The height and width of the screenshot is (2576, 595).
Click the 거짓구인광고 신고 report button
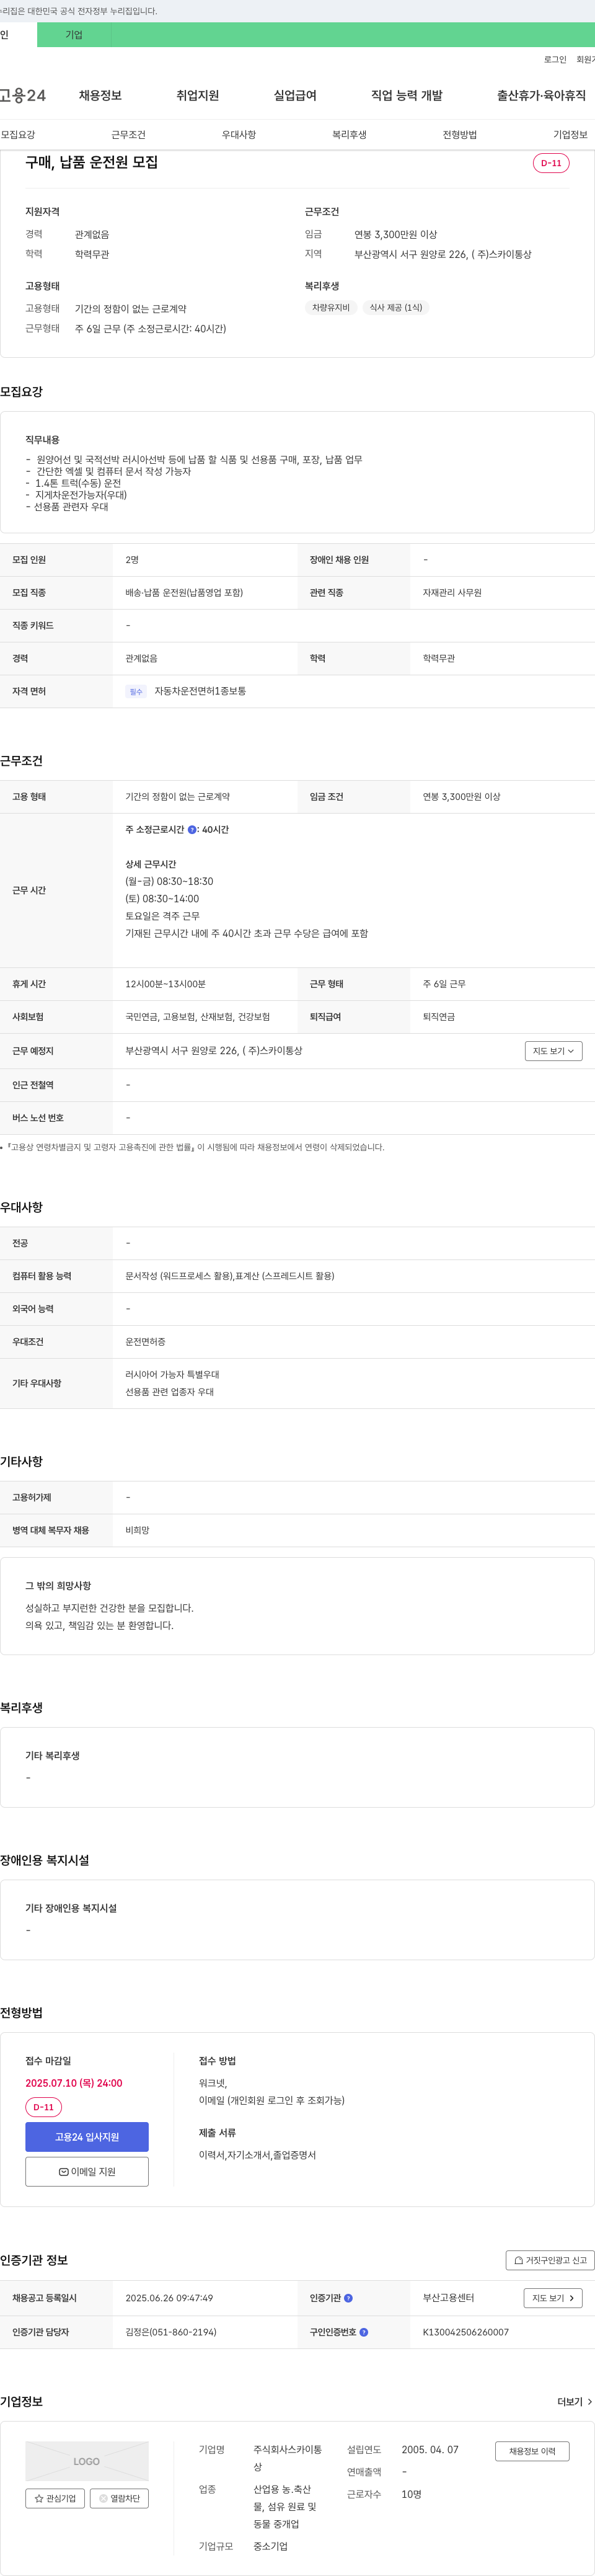tap(550, 2261)
